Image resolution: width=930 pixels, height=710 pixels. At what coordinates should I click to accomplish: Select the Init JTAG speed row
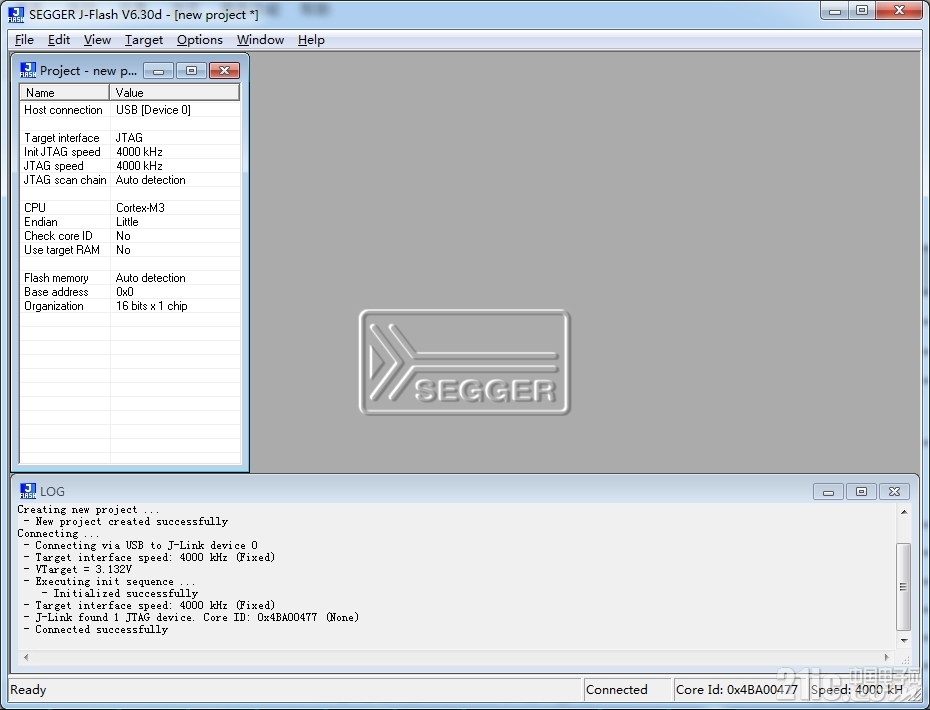[130, 152]
